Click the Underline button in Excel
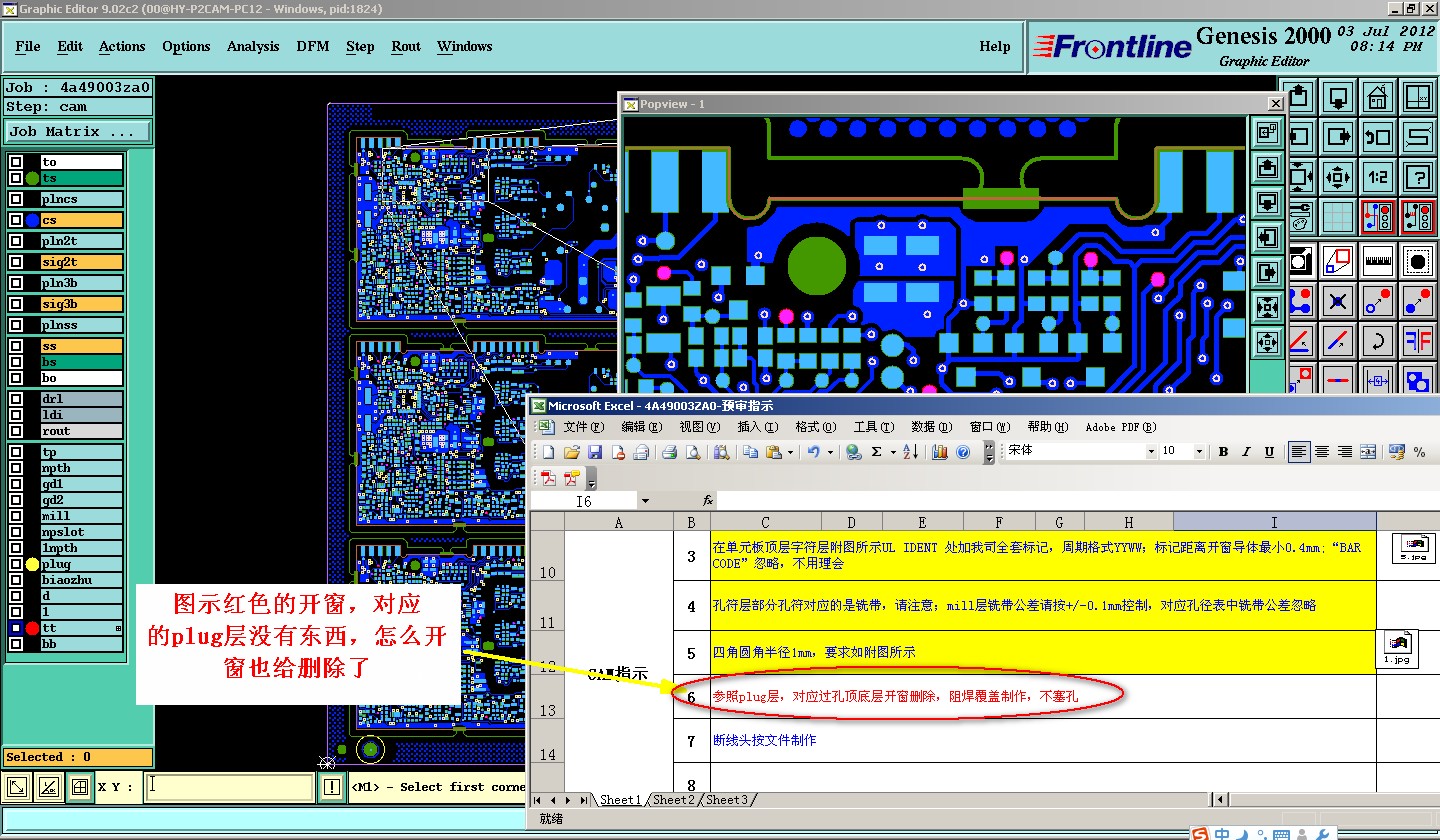This screenshot has height=840, width=1440. (1269, 452)
